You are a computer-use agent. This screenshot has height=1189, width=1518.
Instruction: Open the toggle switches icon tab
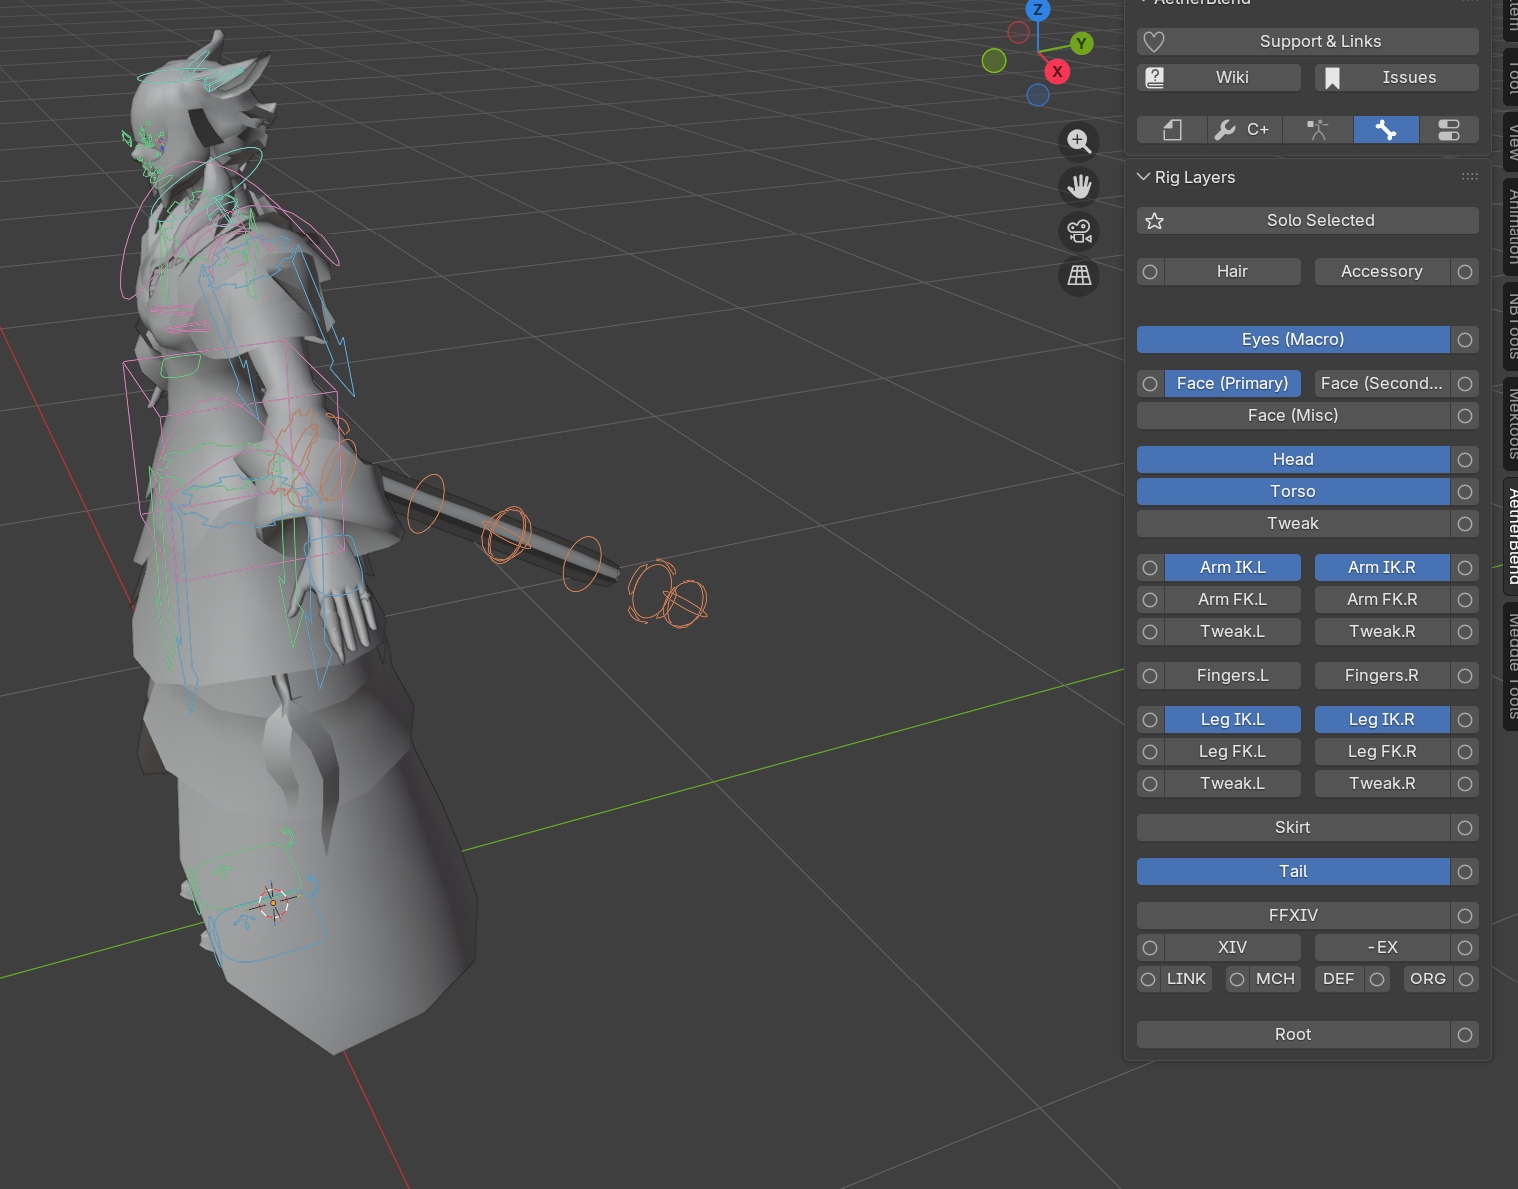pos(1449,130)
